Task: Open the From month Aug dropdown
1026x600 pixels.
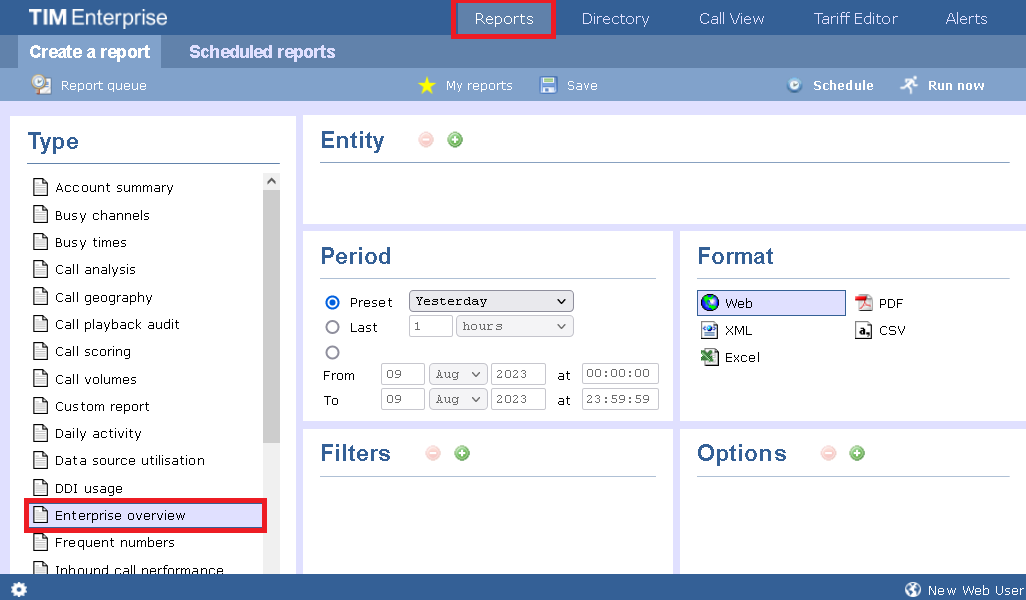Action: click(457, 374)
